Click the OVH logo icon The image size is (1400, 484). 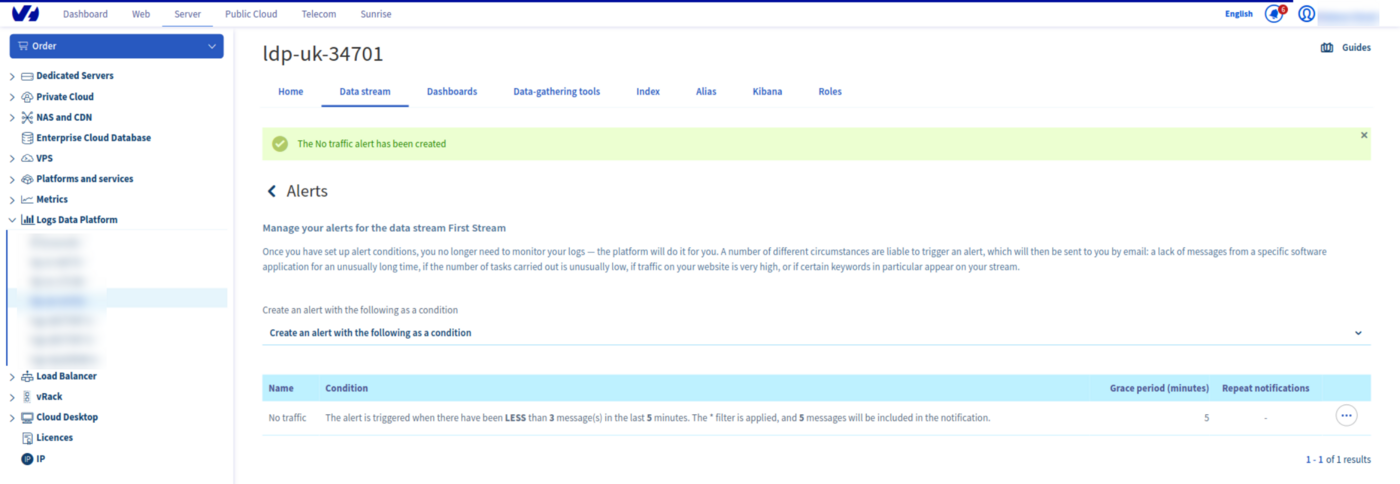[25, 14]
